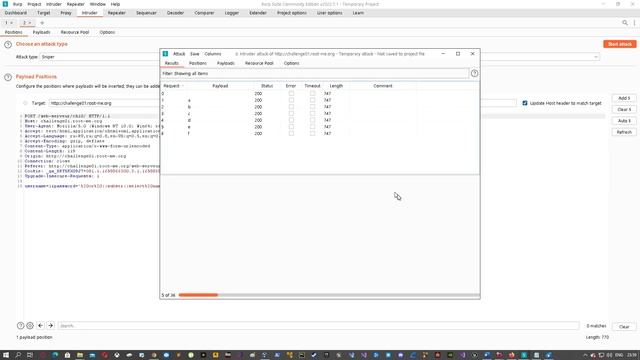Viewport: 640px width, 360px height.
Task: Tick the Timeout checkbox for request 0
Action: (x=312, y=93)
